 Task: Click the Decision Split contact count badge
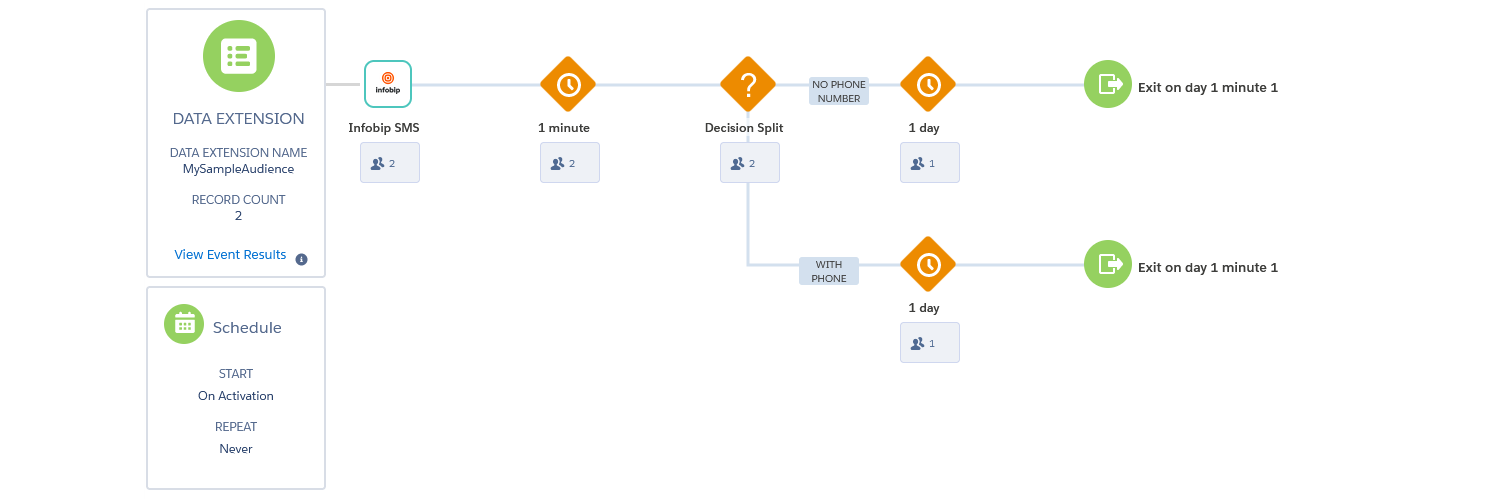tap(749, 163)
